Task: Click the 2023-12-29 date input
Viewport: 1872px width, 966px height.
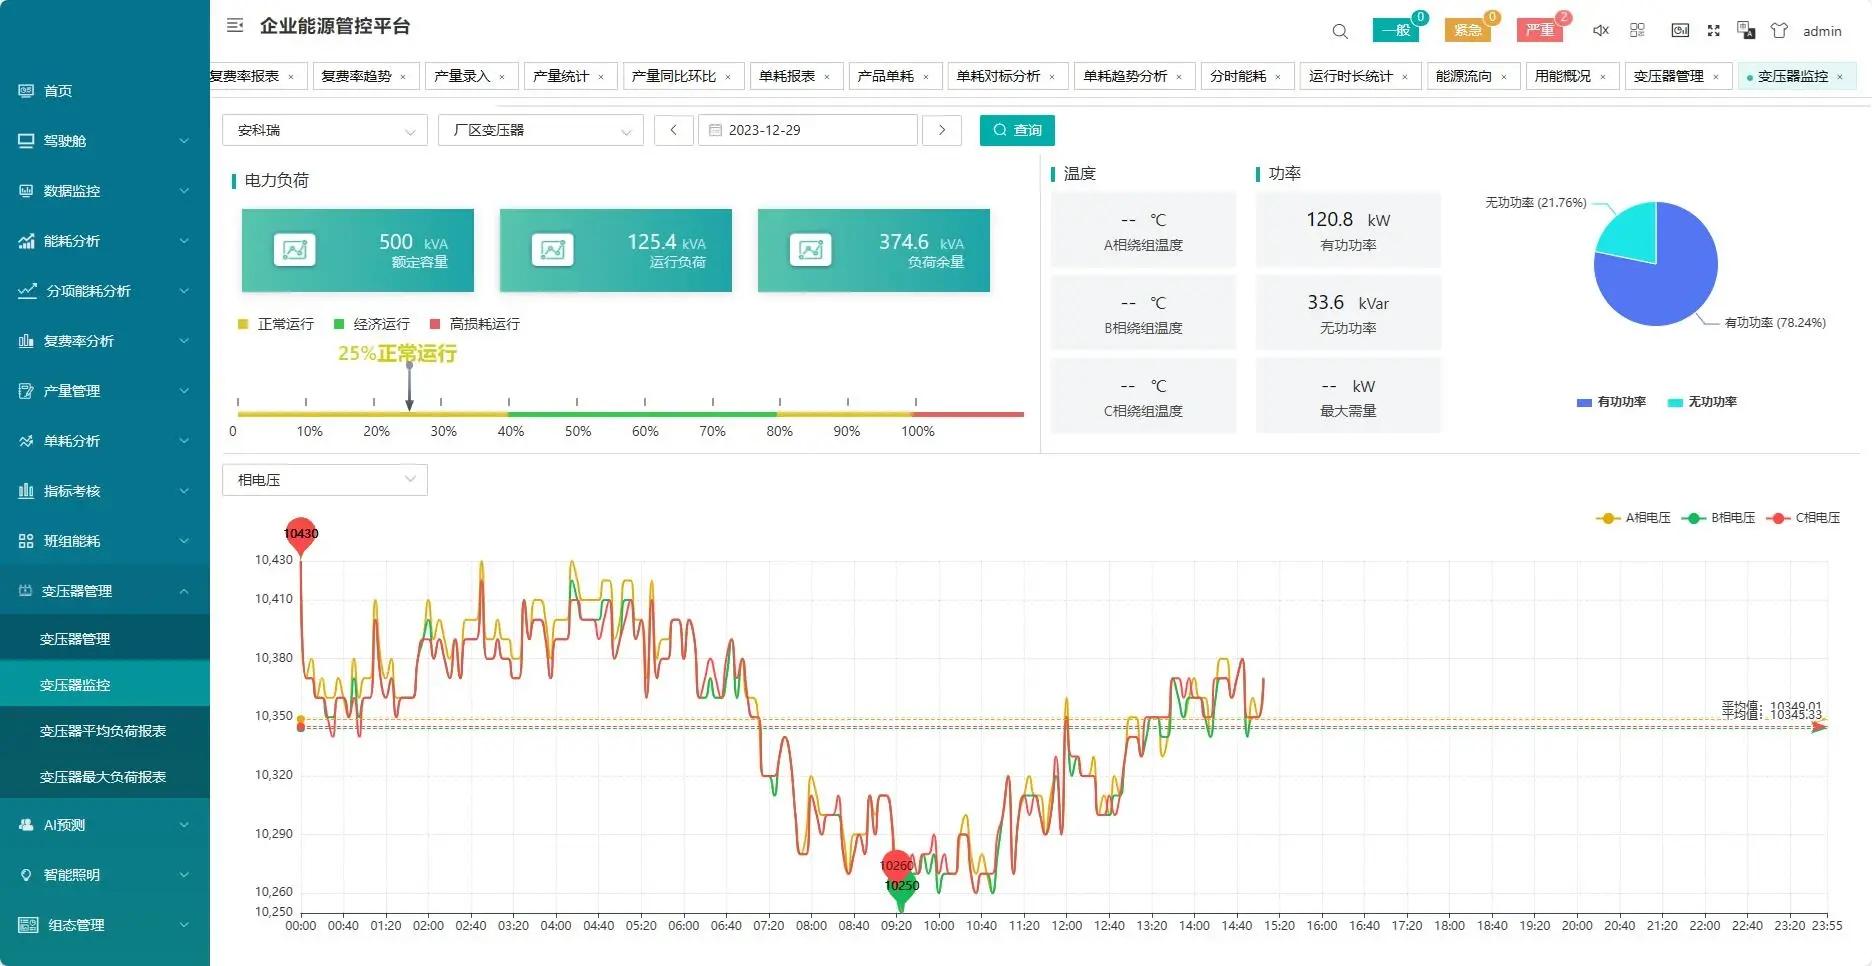Action: click(x=807, y=130)
